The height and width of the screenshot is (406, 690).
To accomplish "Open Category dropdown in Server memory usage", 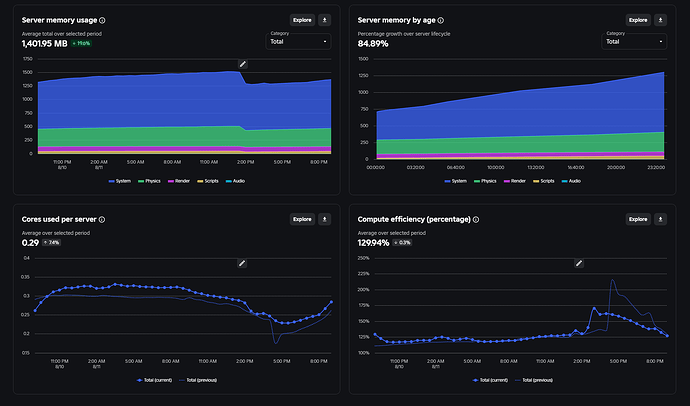I will point(298,41).
